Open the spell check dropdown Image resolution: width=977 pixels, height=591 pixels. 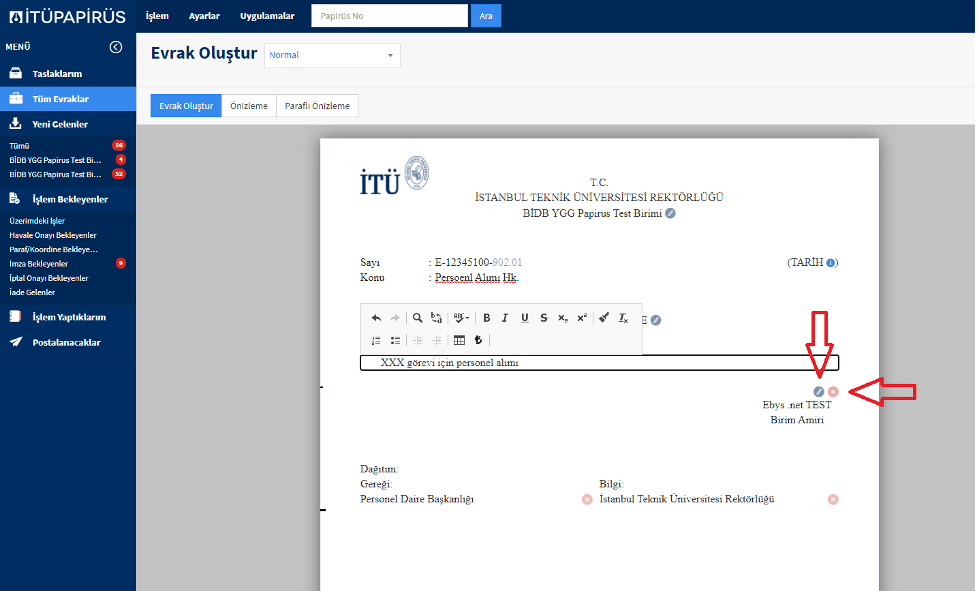coord(461,318)
